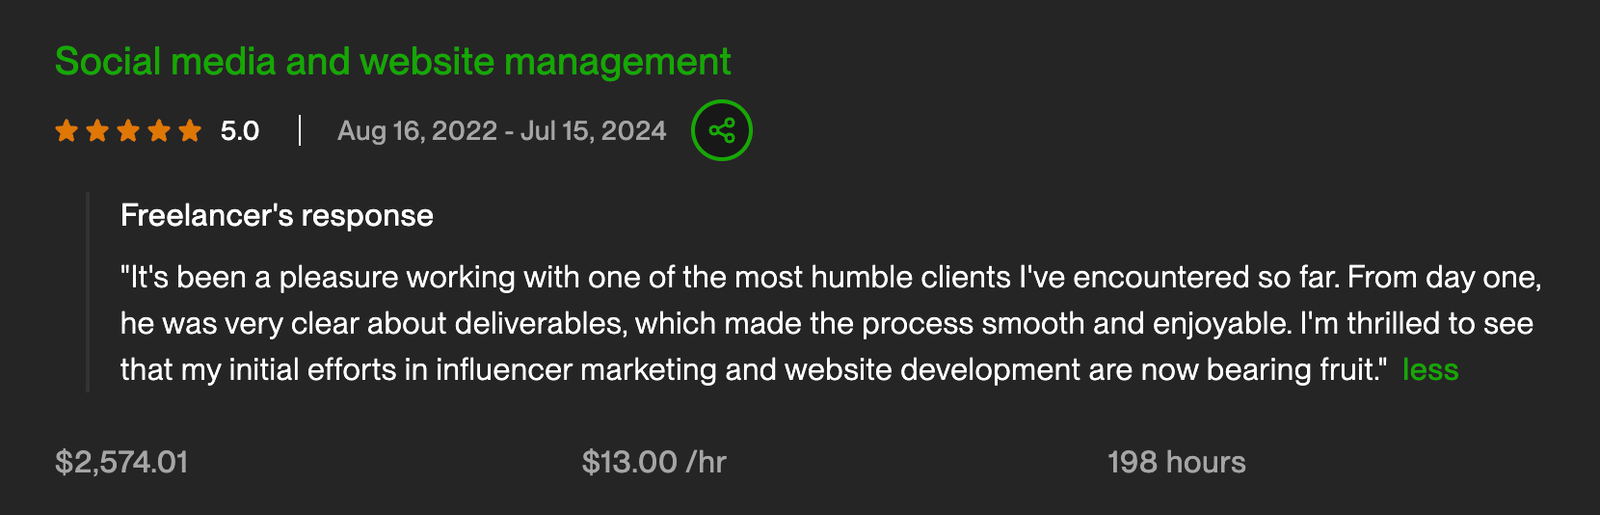The width and height of the screenshot is (1600, 515).
Task: Open the Social media and website management job
Action: click(392, 62)
